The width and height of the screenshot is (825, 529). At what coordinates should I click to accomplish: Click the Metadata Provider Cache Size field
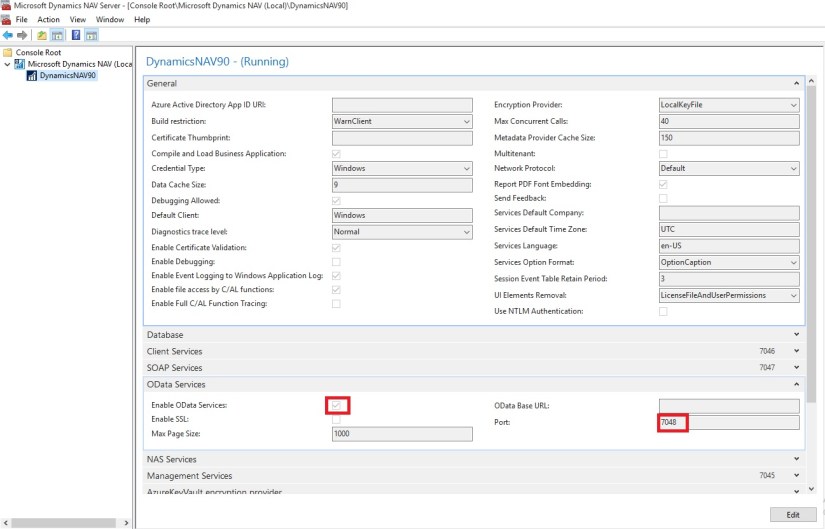point(729,138)
